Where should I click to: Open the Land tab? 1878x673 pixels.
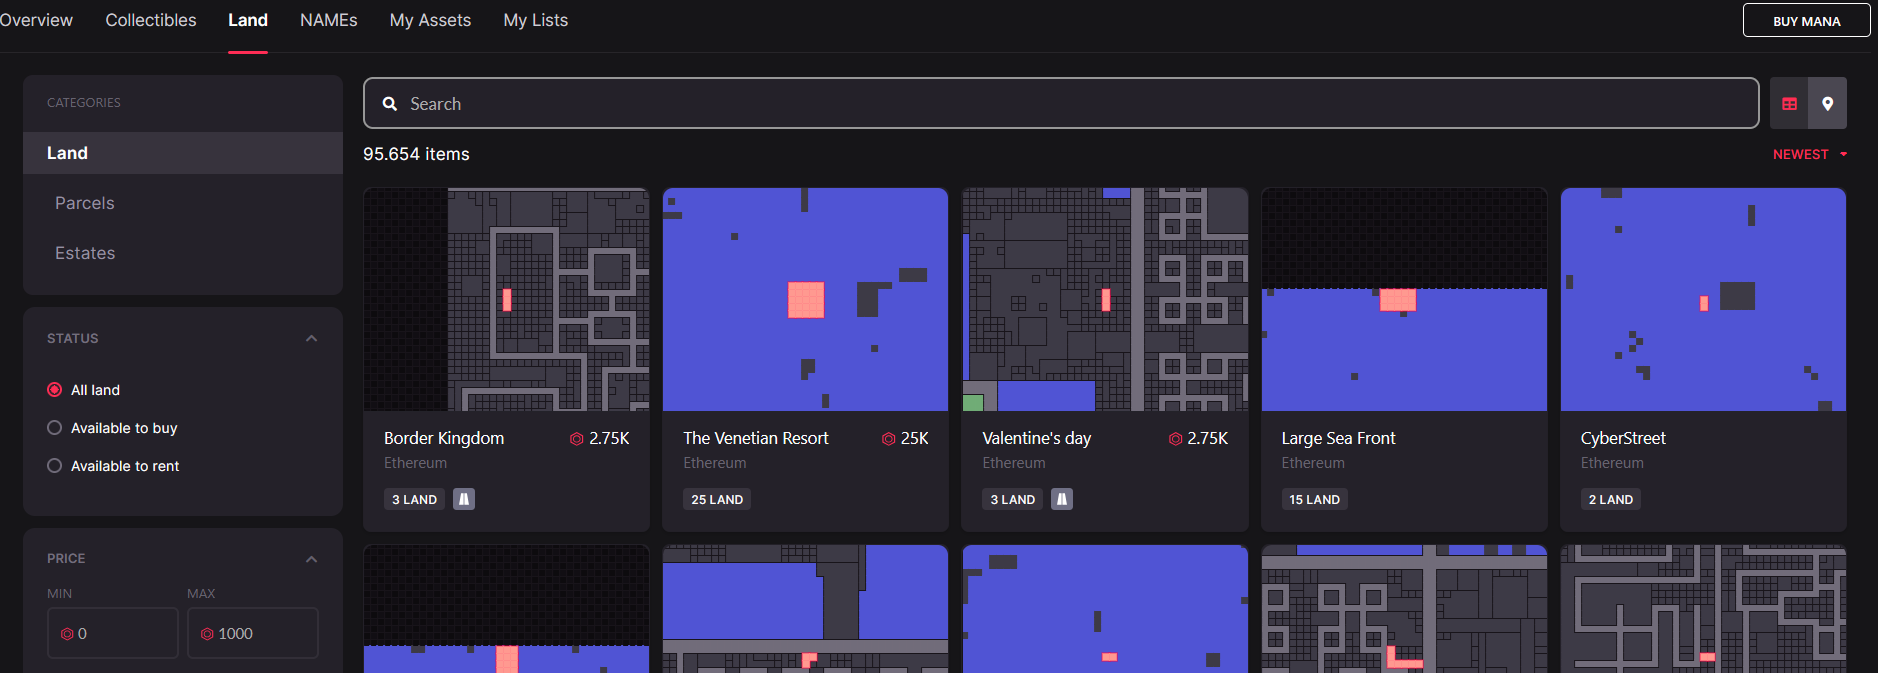248,20
